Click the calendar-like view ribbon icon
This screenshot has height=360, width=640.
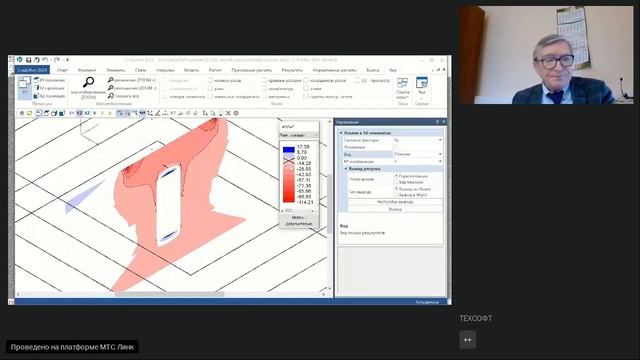(x=422, y=83)
